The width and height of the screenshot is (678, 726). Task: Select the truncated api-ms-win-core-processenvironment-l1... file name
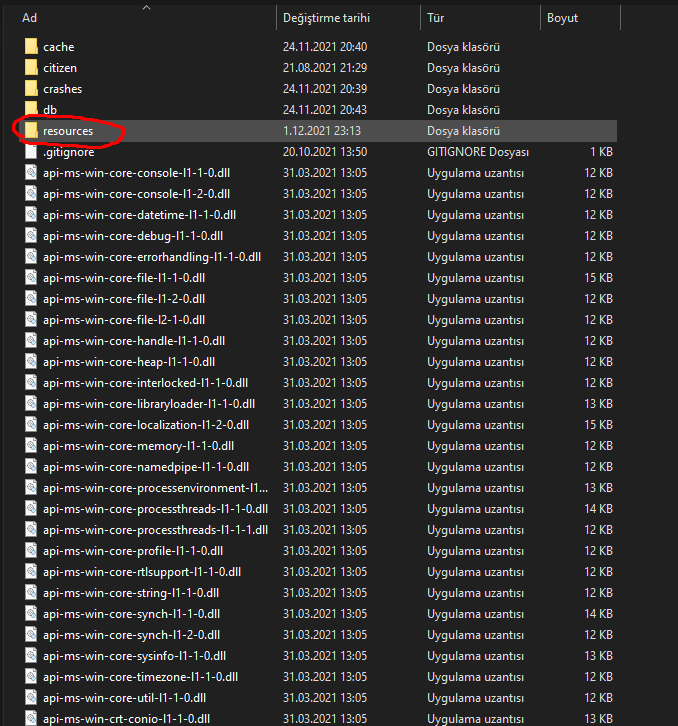[156, 488]
